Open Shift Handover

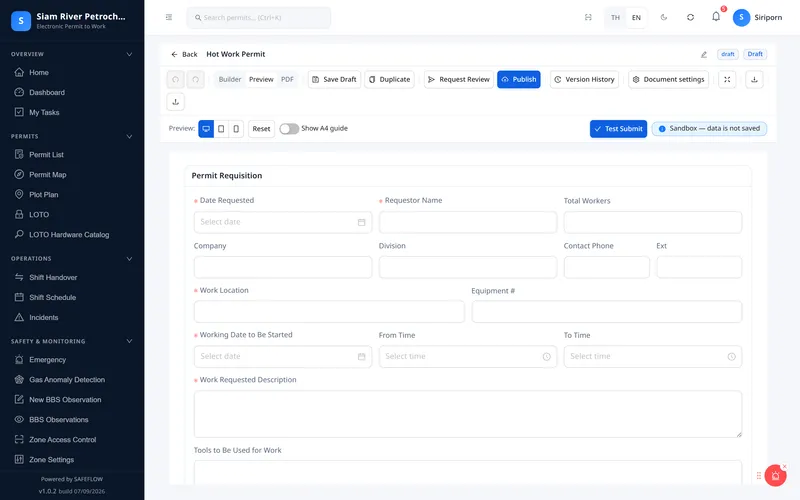click(x=53, y=277)
